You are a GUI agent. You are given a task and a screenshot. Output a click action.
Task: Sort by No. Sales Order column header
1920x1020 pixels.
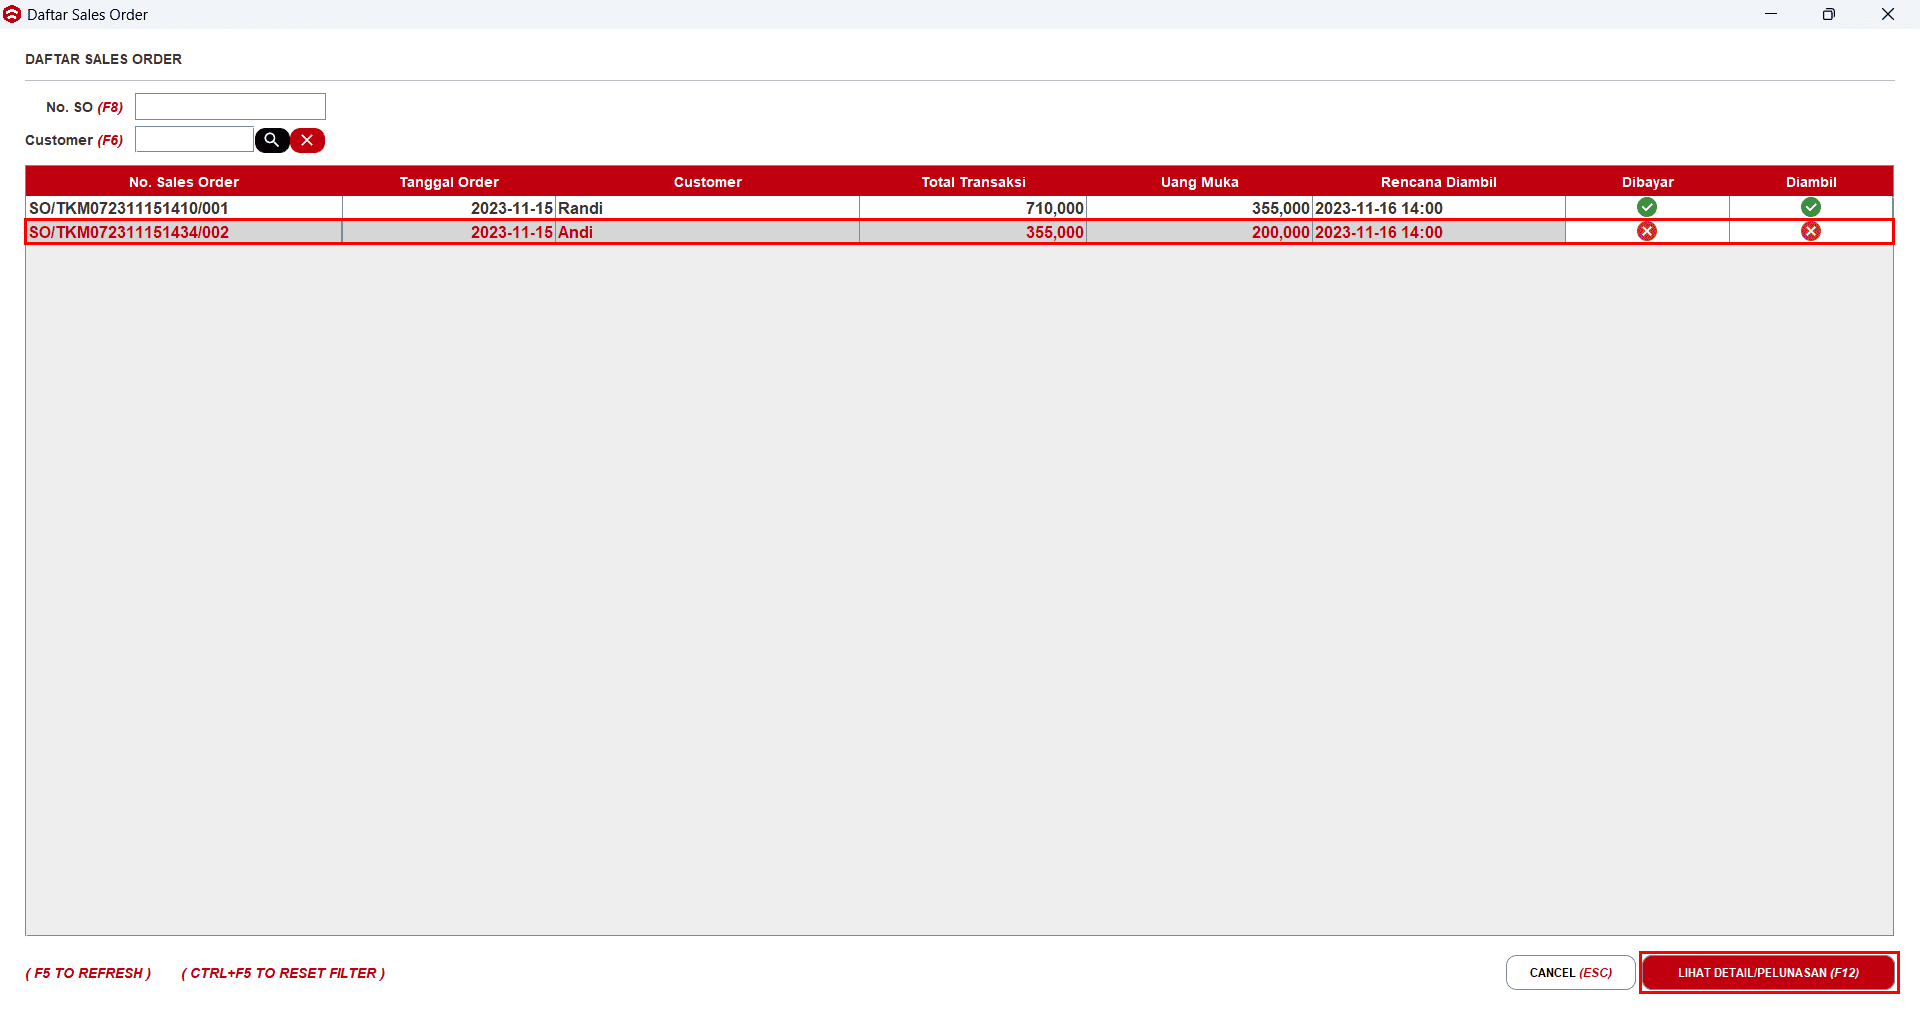(x=184, y=181)
